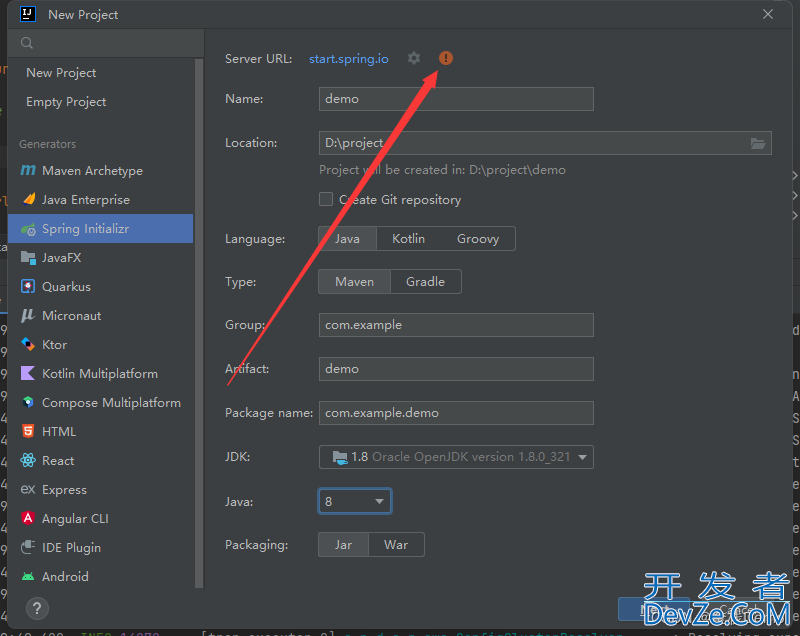Image resolution: width=800 pixels, height=636 pixels.
Task: Select War packaging
Action: tap(396, 545)
